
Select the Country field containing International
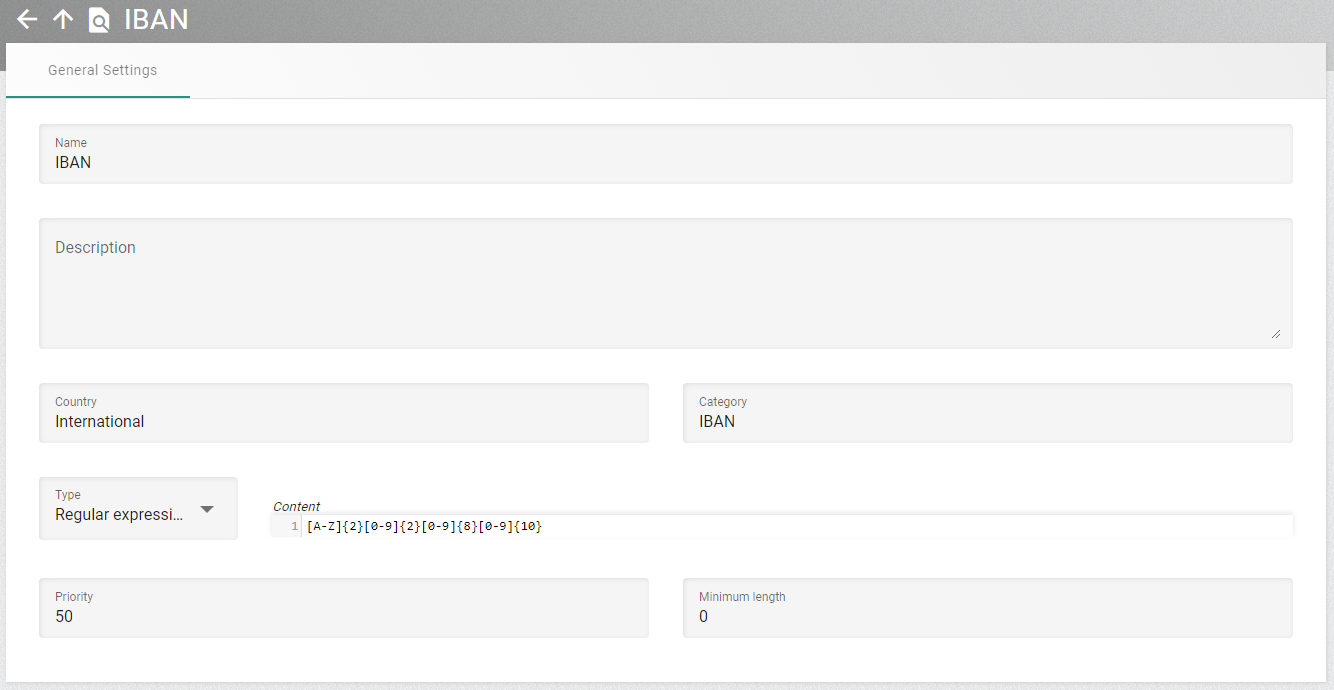click(x=343, y=421)
